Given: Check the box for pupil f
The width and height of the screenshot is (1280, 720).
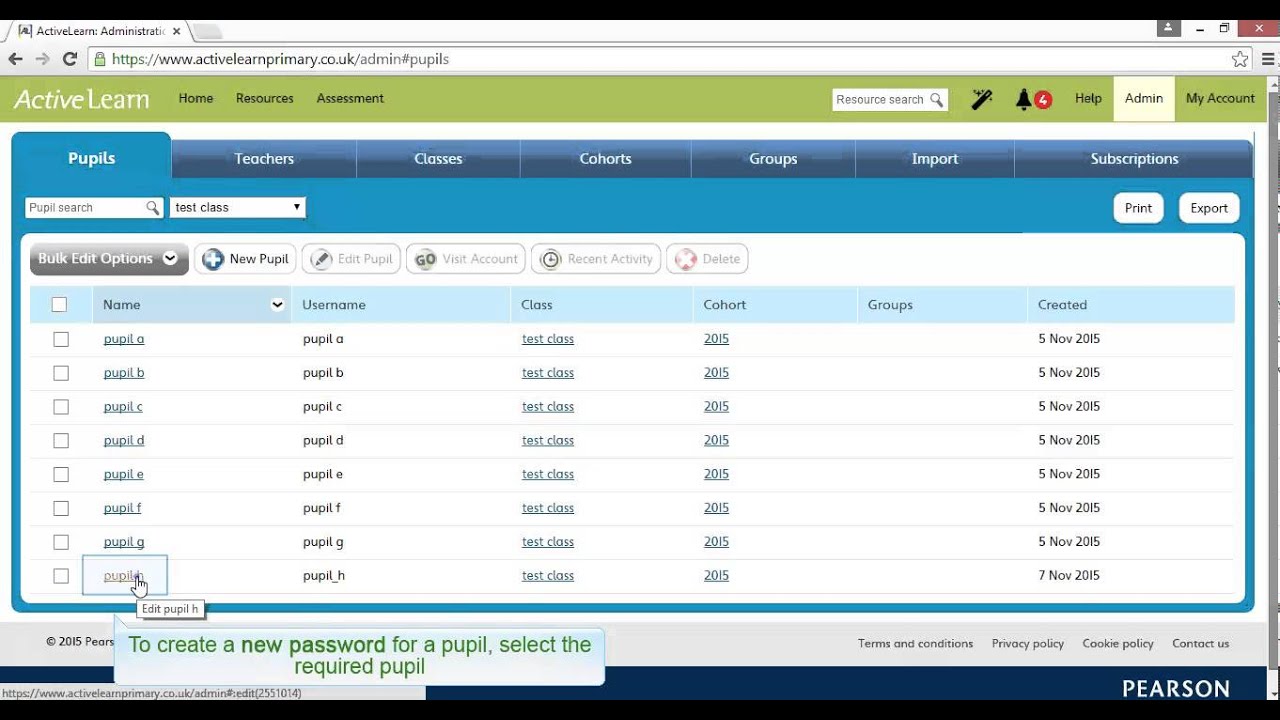Looking at the screenshot, I should click(61, 508).
